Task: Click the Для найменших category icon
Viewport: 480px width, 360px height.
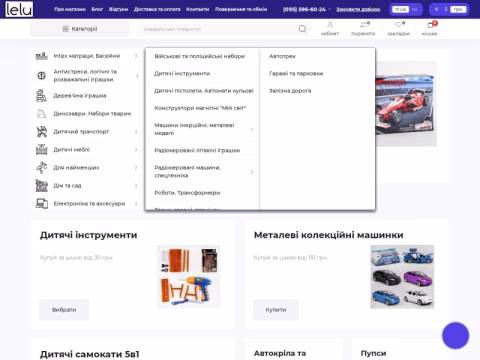Action: pos(42,168)
